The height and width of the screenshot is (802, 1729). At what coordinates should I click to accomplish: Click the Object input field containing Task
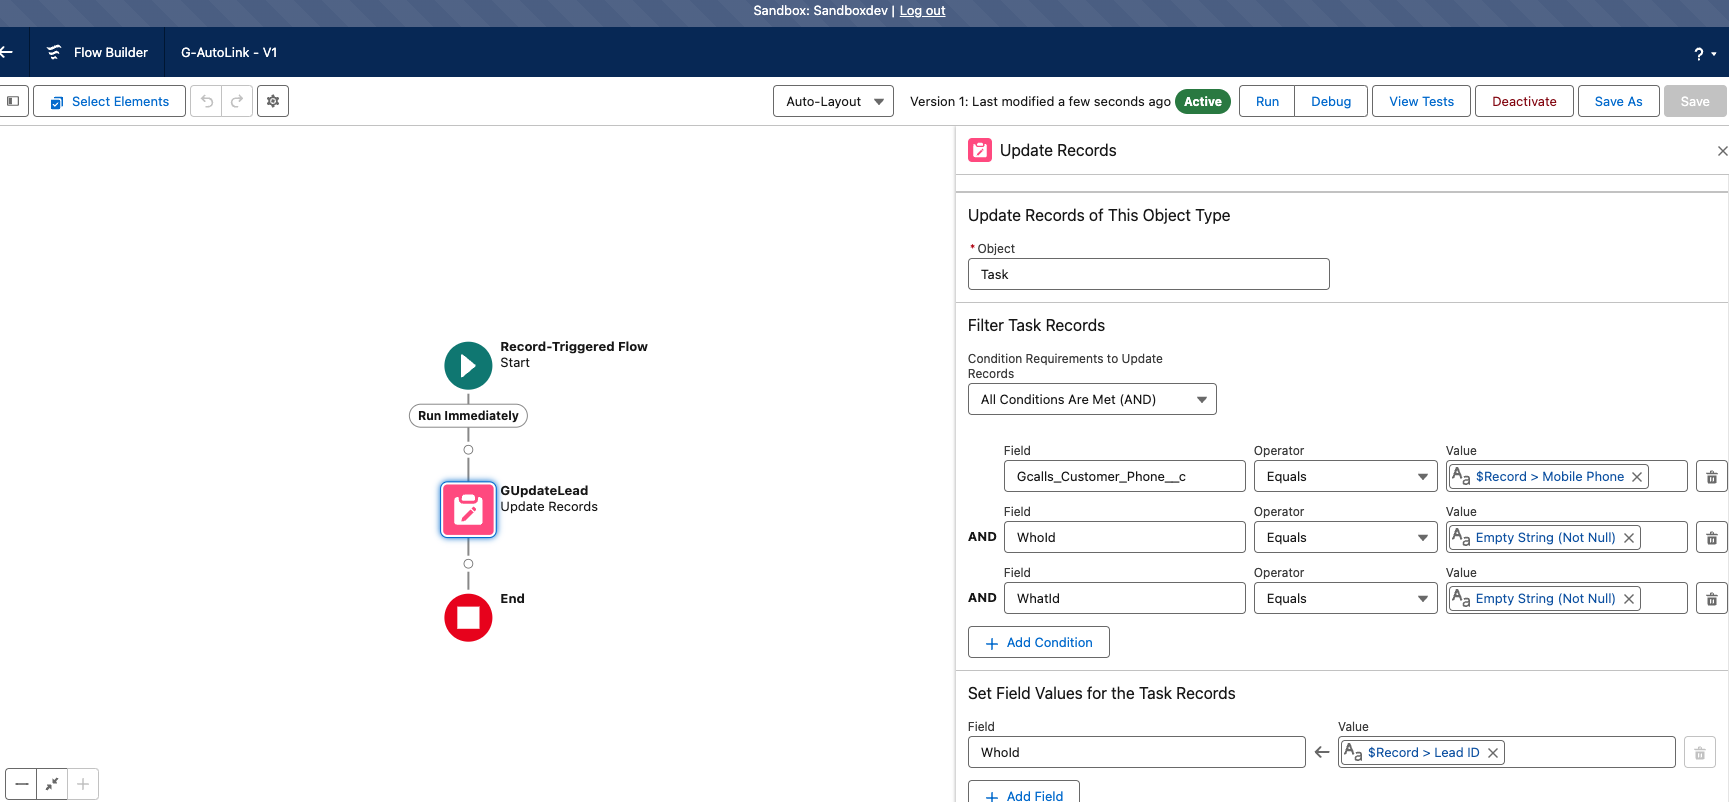pos(1148,274)
